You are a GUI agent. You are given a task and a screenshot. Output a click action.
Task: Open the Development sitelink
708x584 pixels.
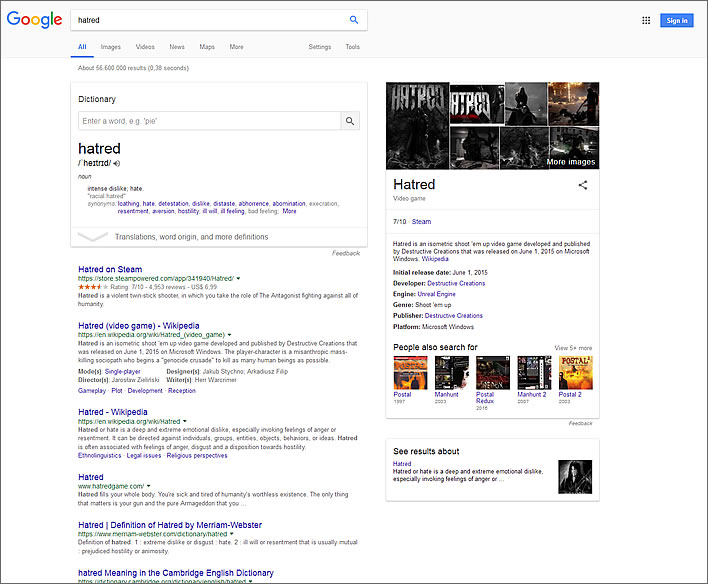pyautogui.click(x=145, y=391)
